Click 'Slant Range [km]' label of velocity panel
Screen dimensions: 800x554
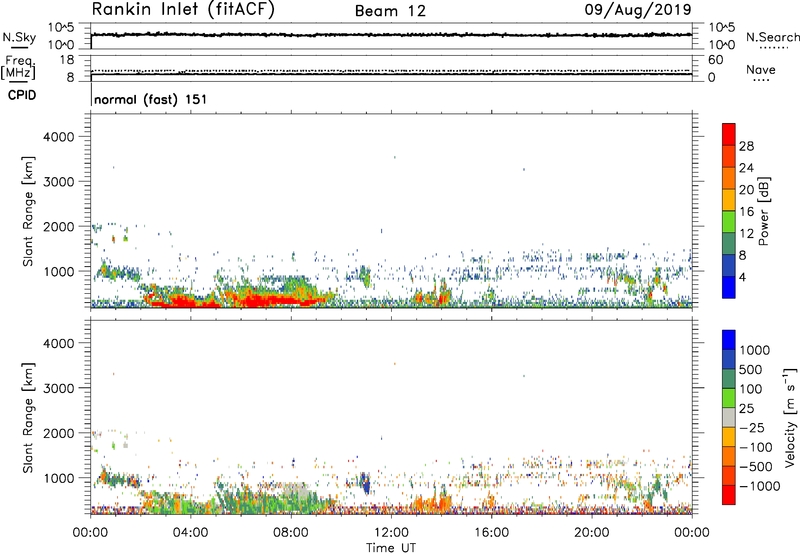28,418
